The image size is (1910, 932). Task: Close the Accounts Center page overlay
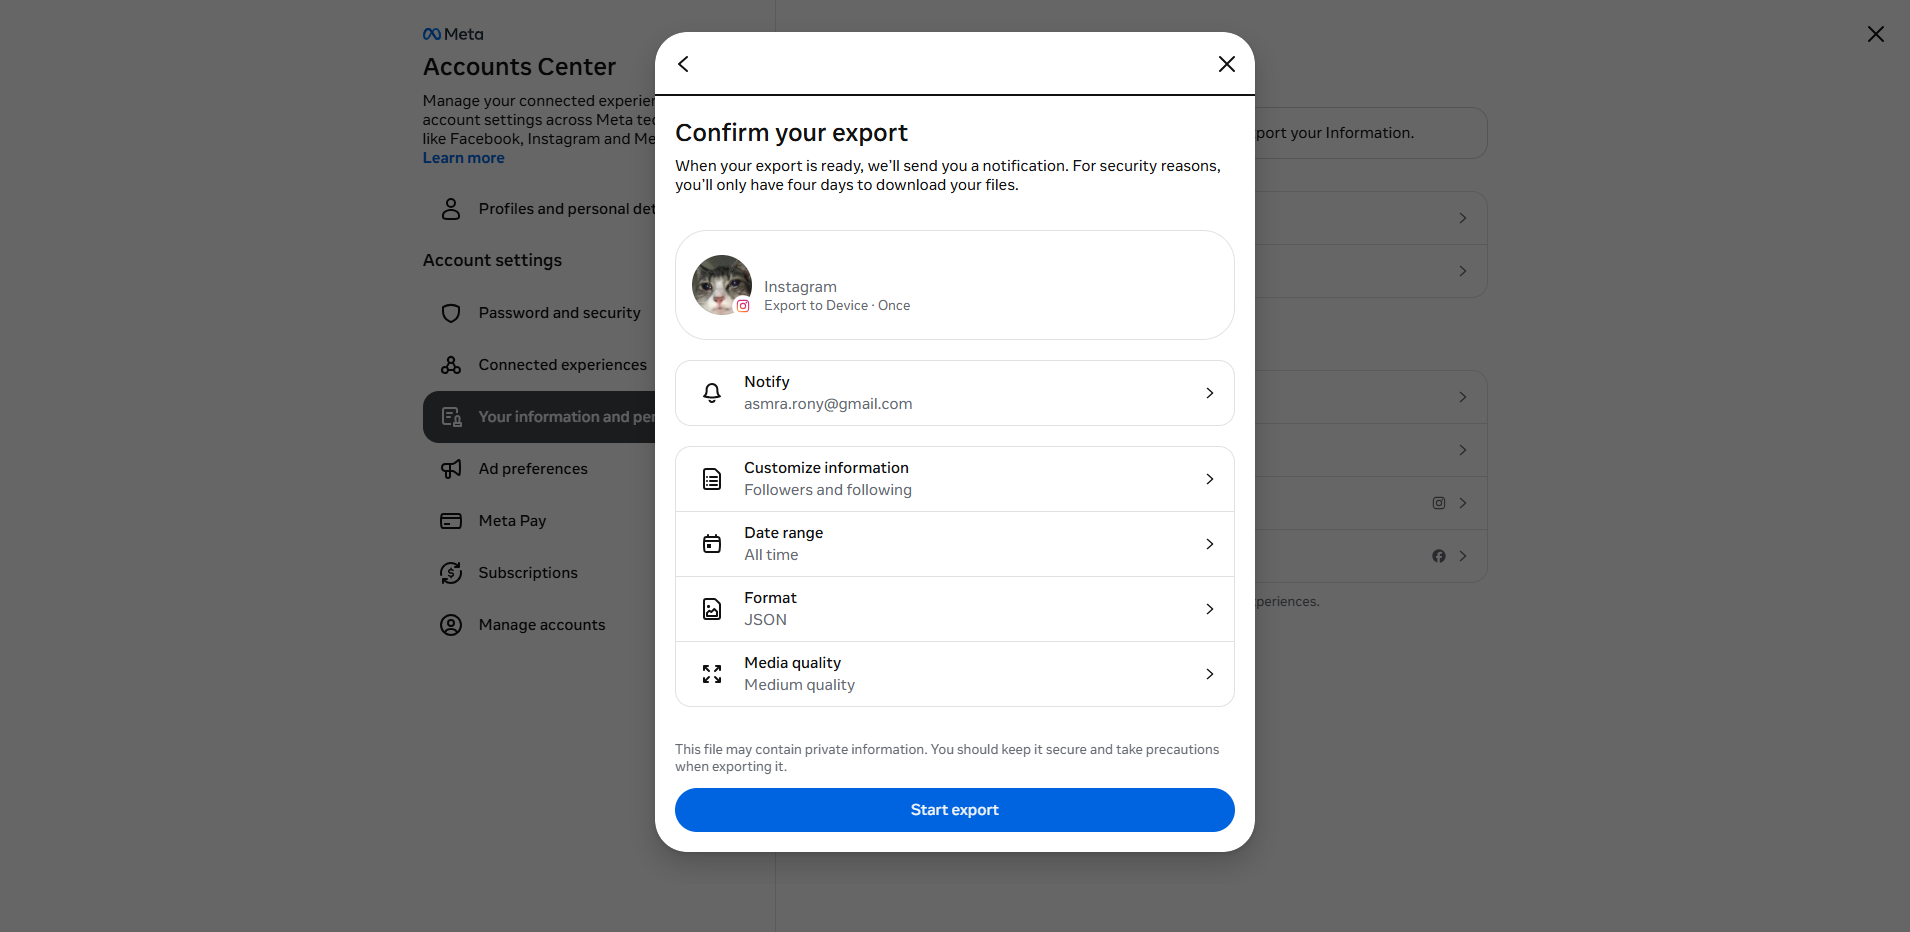click(1875, 34)
